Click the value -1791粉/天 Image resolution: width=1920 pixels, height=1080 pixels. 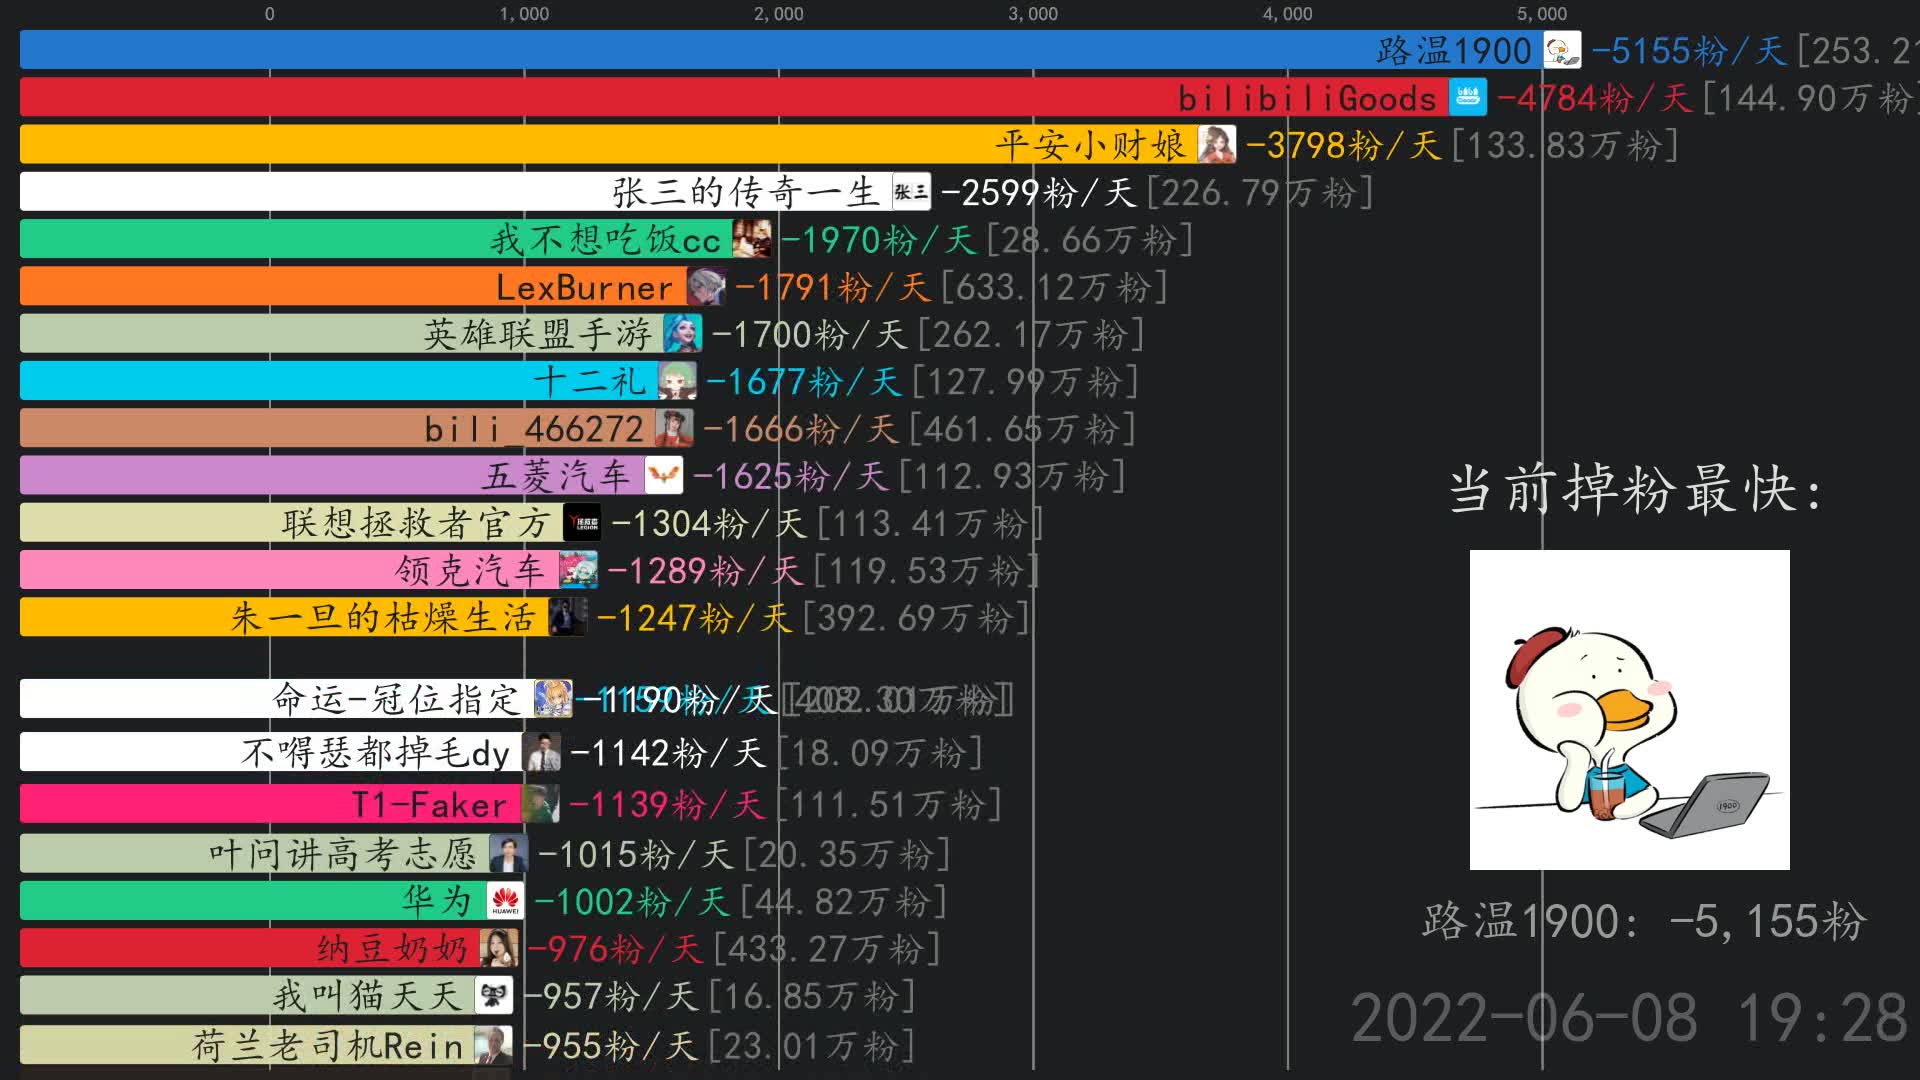(x=833, y=288)
